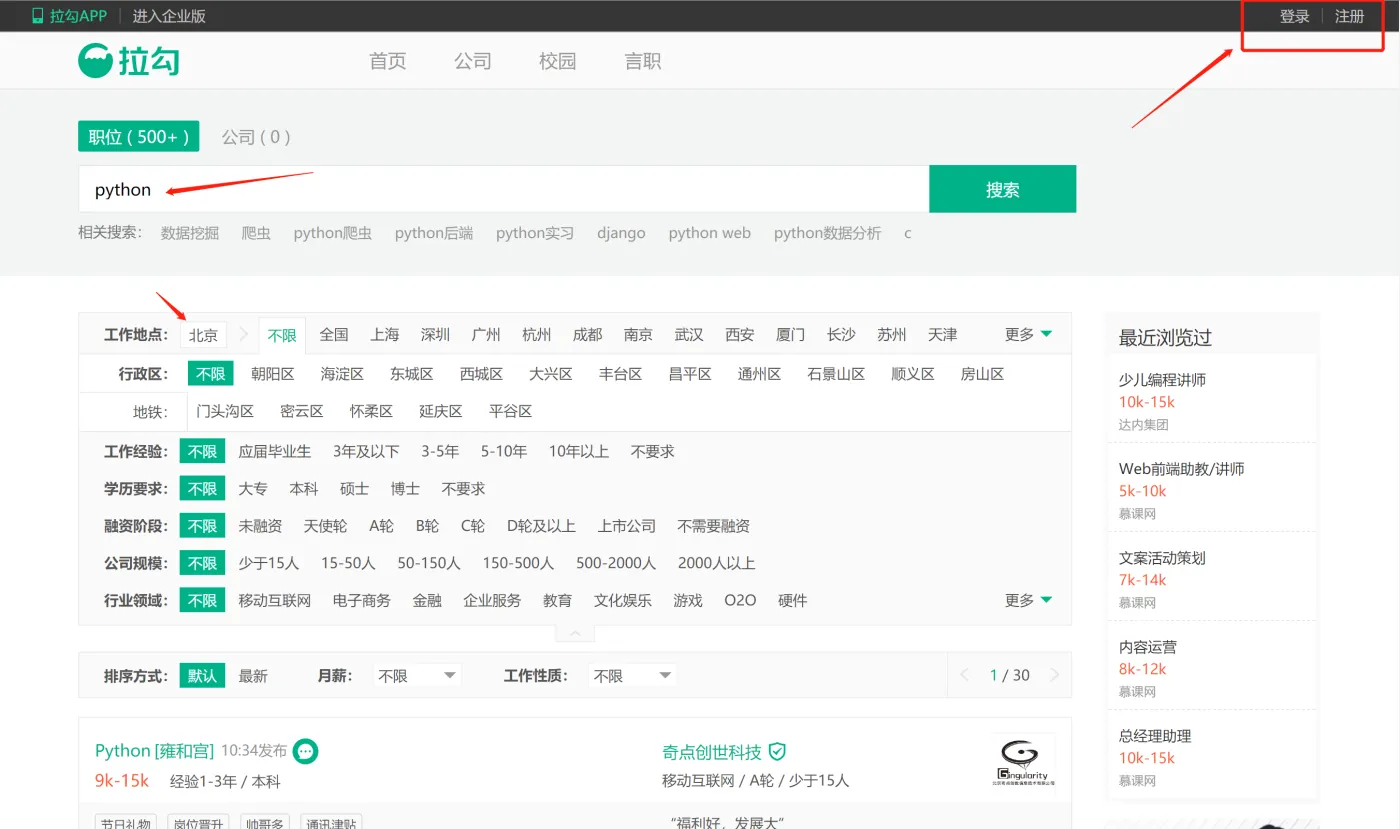Open the 月薪 salary dropdown
The width and height of the screenshot is (1400, 829).
416,676
